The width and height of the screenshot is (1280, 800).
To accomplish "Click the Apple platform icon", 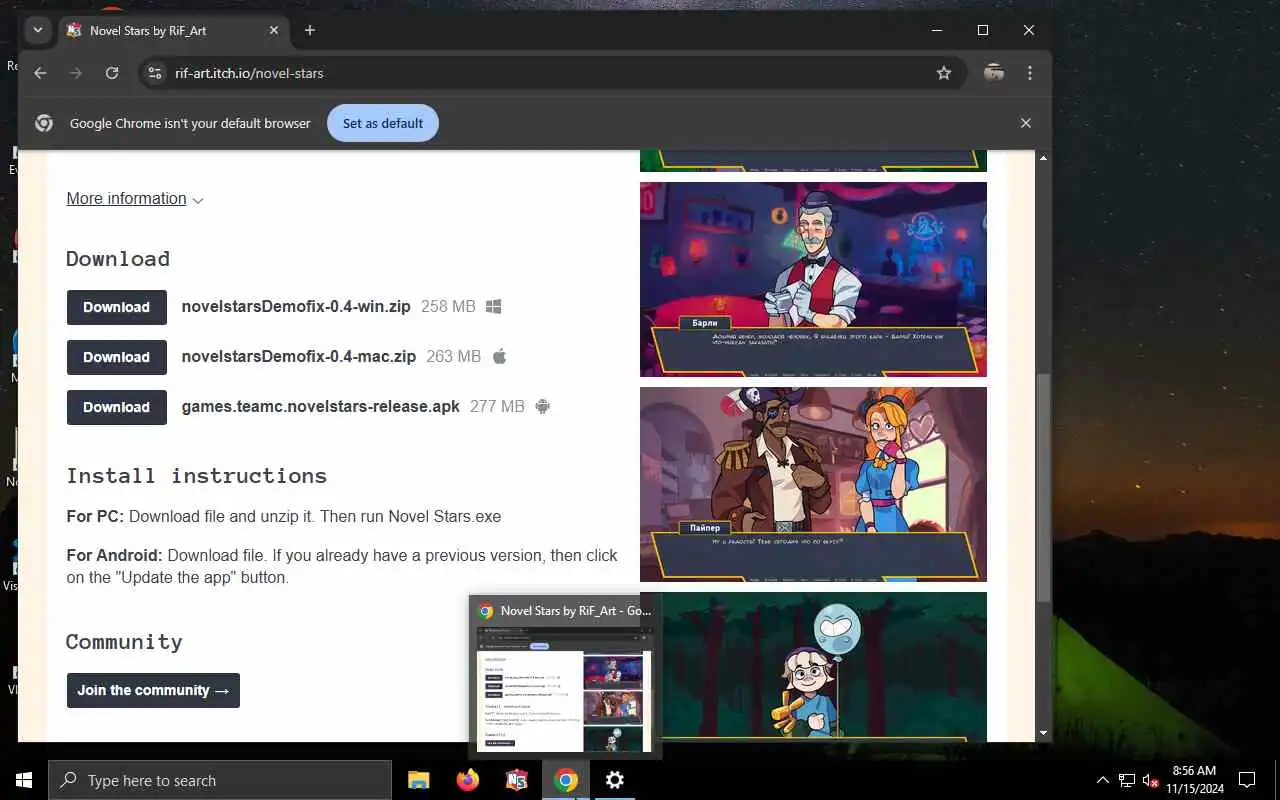I will [x=499, y=356].
